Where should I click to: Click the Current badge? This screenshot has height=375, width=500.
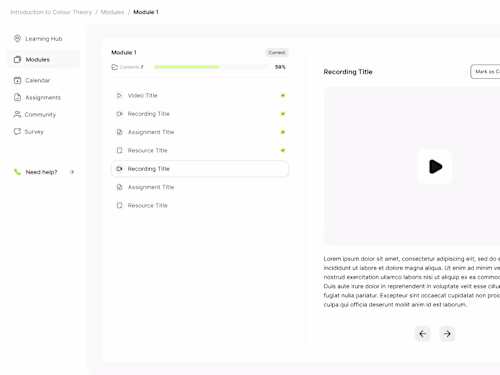tap(277, 52)
